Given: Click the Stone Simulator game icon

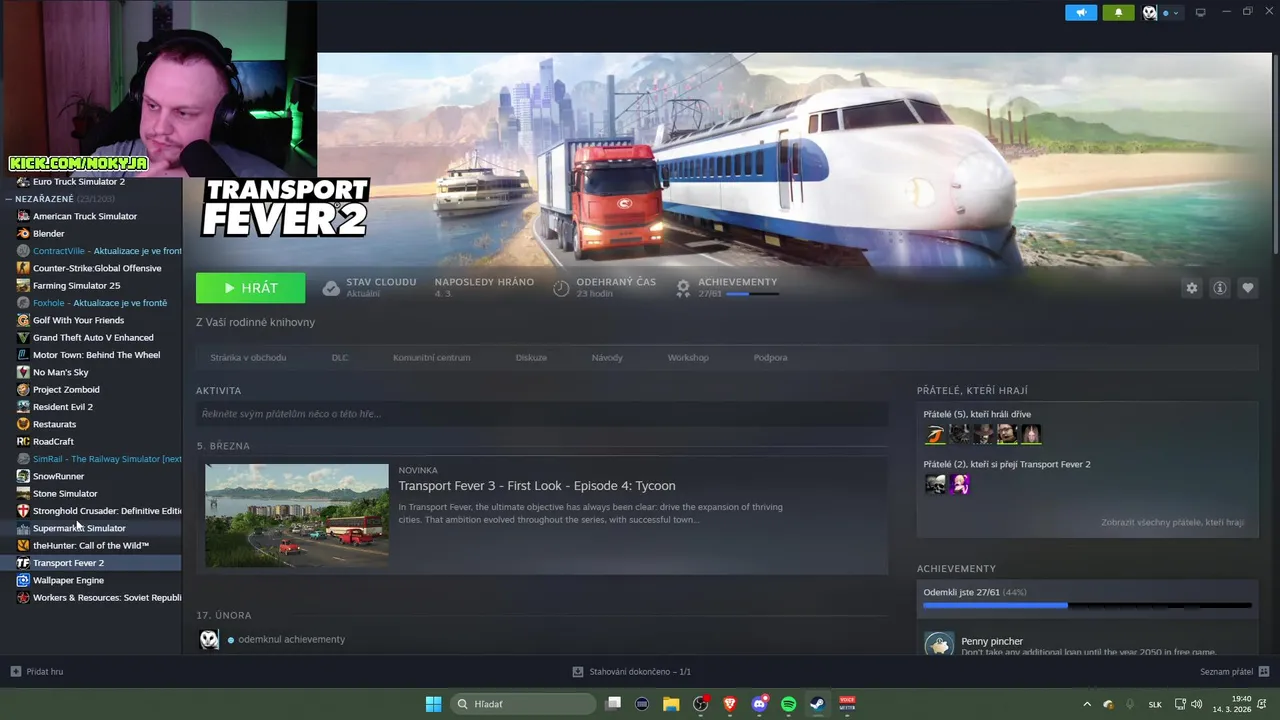Looking at the screenshot, I should (x=23, y=494).
